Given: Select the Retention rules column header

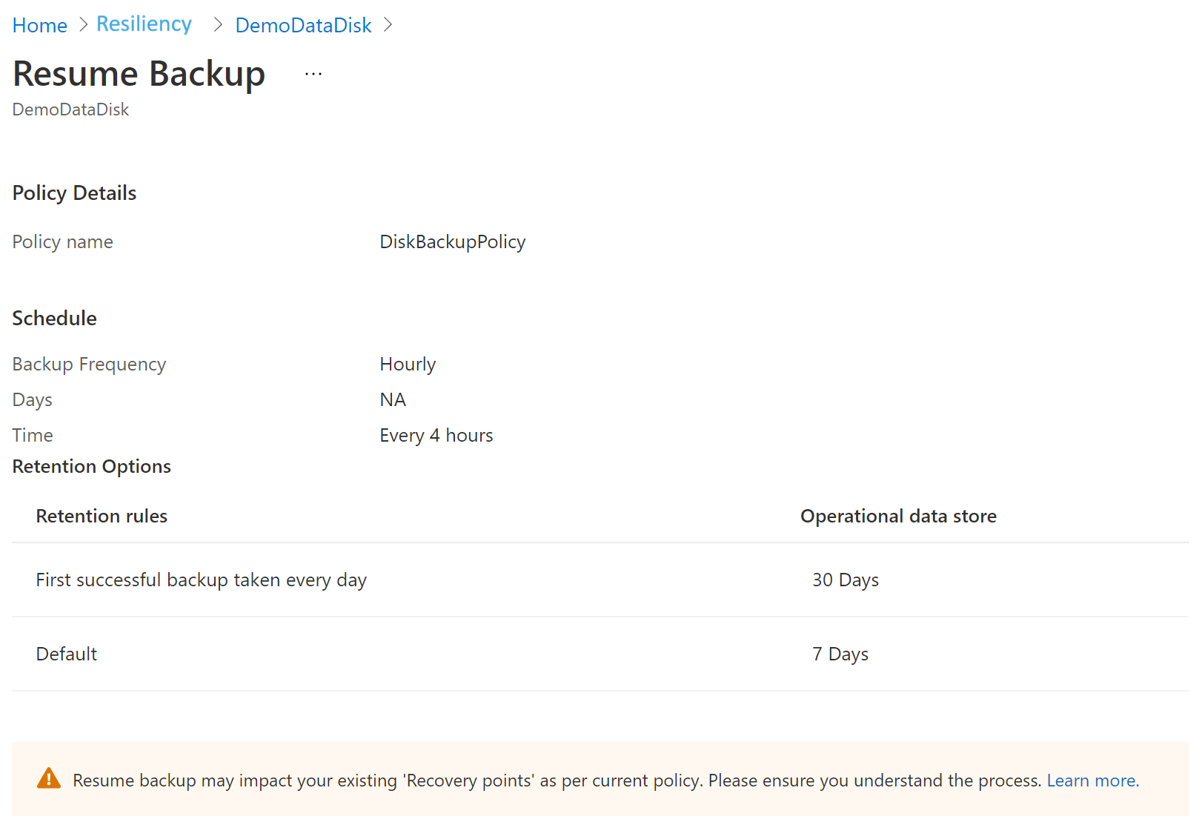Looking at the screenshot, I should click(101, 515).
